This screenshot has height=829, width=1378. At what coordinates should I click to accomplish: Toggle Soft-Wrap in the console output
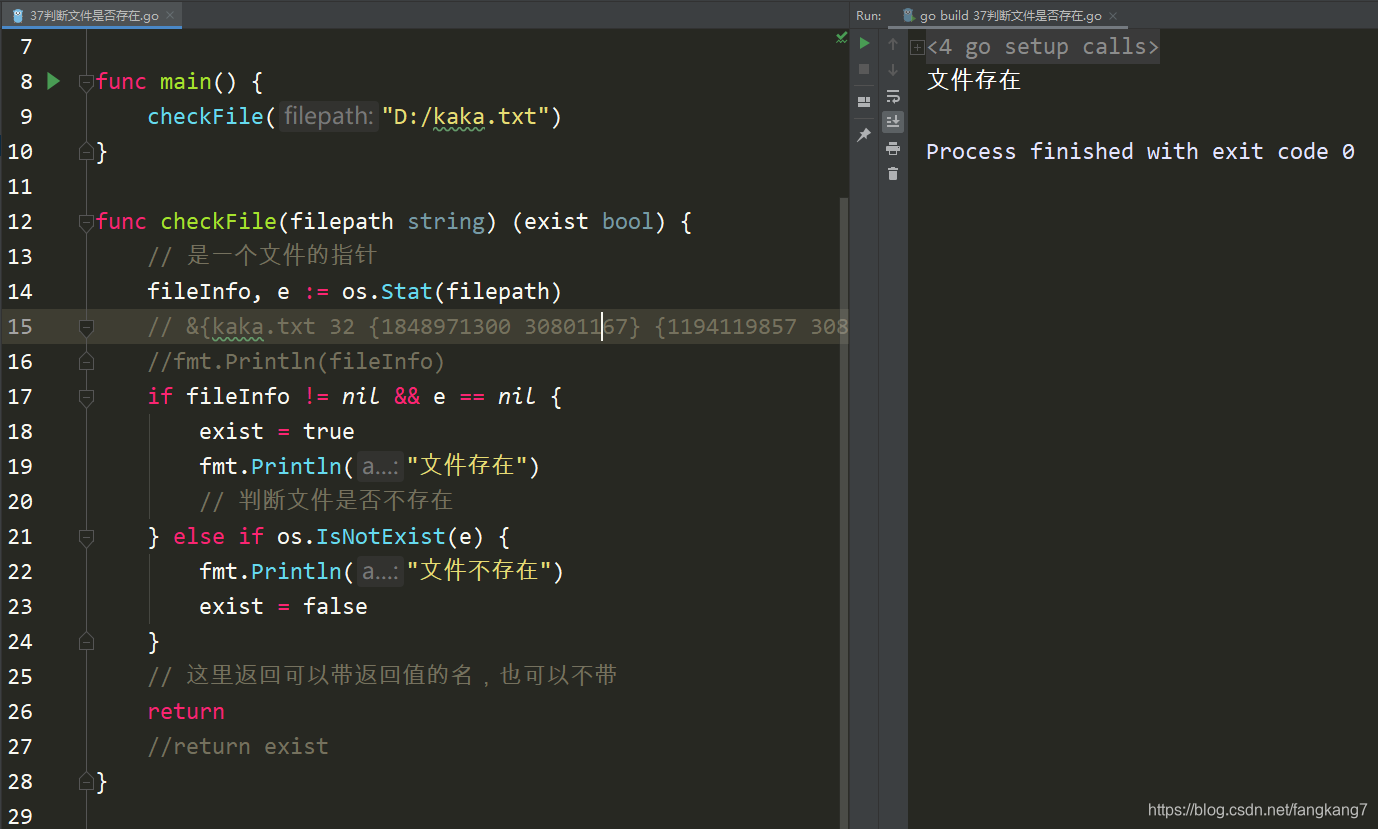893,96
